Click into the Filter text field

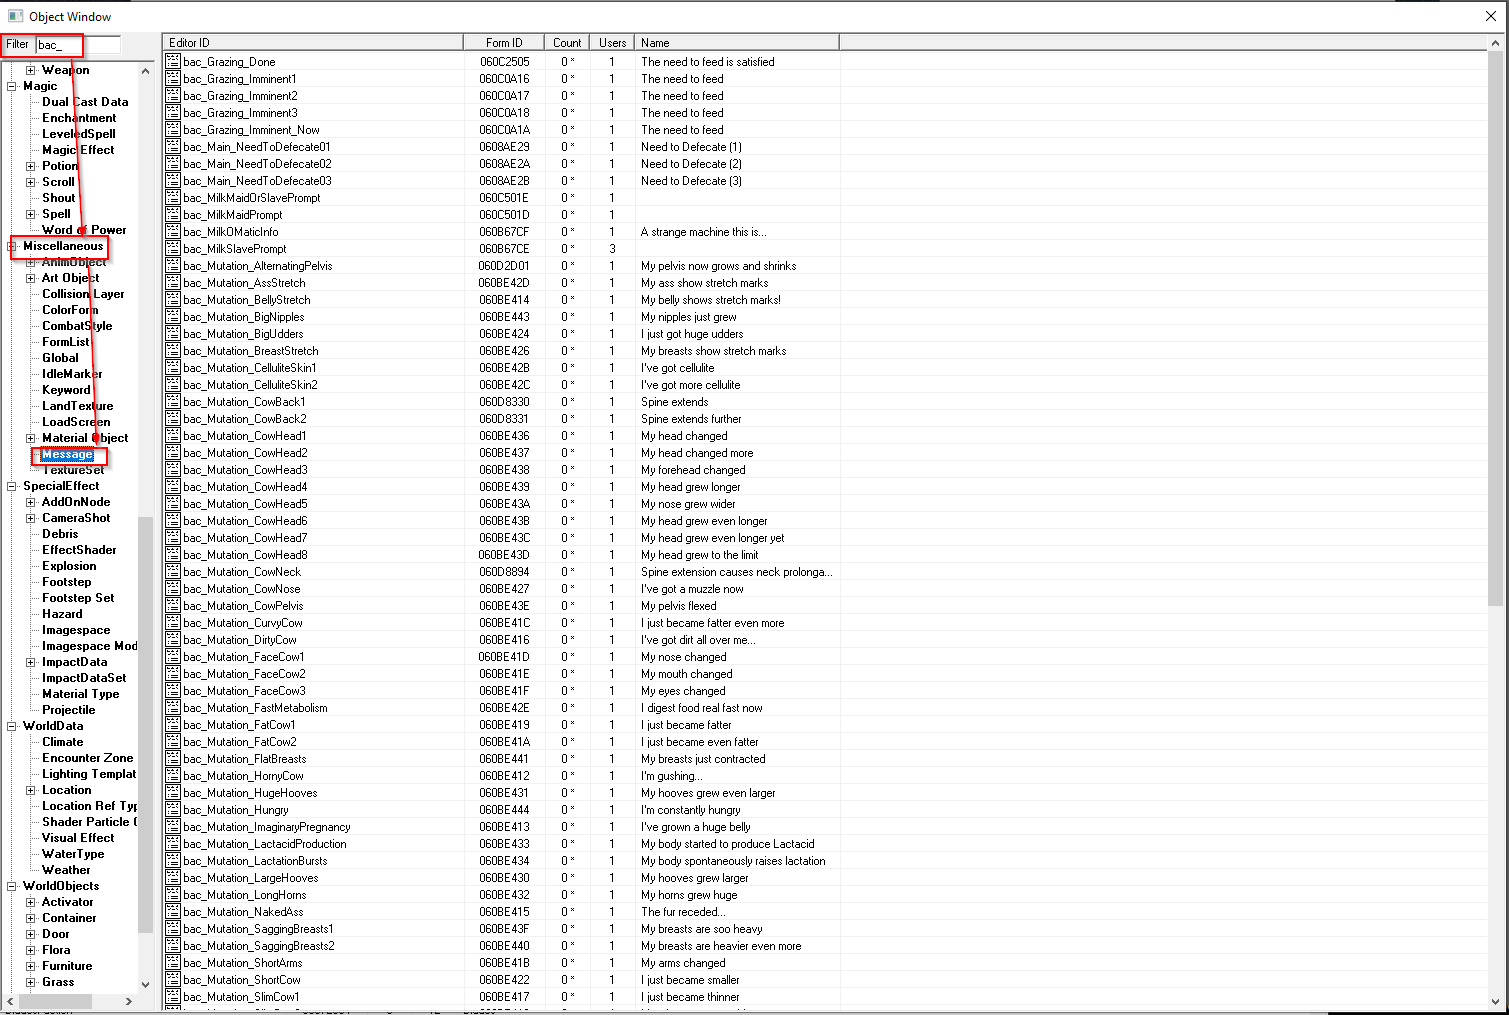[78, 45]
